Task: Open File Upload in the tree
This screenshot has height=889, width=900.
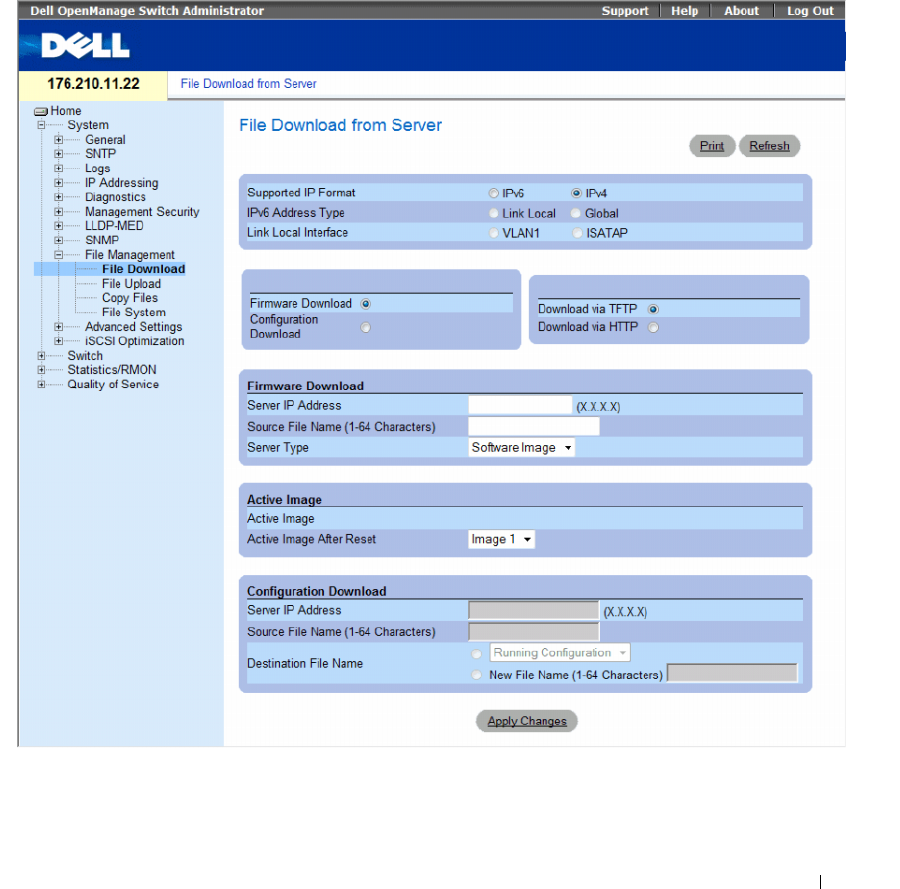Action: 131,284
